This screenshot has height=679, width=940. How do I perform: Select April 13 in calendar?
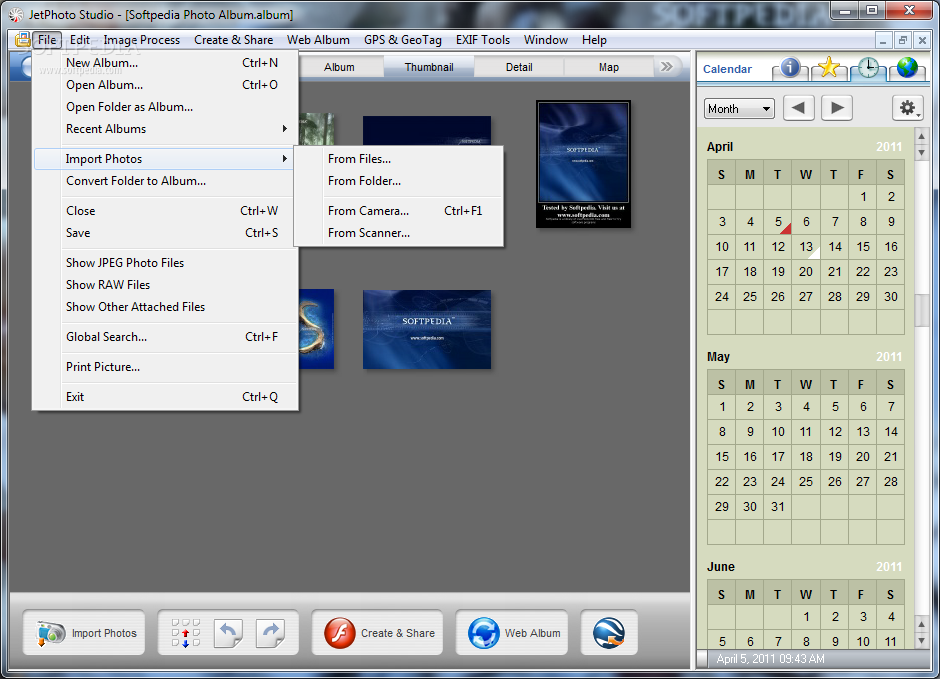[806, 247]
